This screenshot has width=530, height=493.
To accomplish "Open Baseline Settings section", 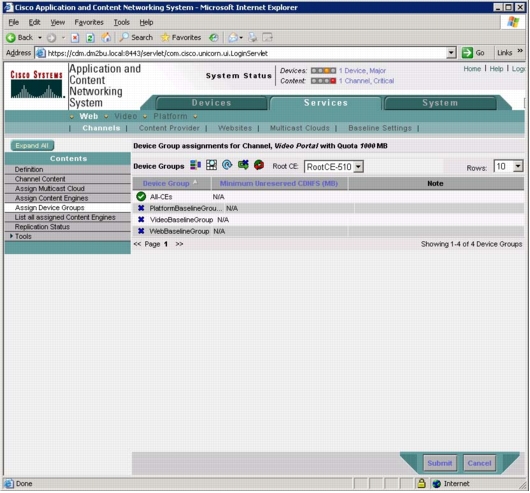I will pos(380,128).
